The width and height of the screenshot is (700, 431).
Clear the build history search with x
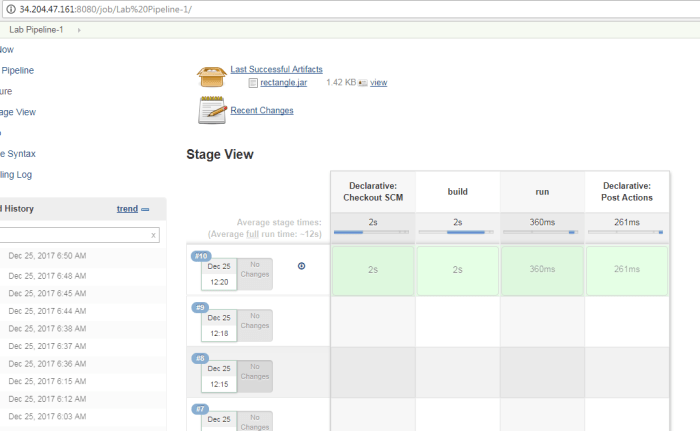coord(153,236)
